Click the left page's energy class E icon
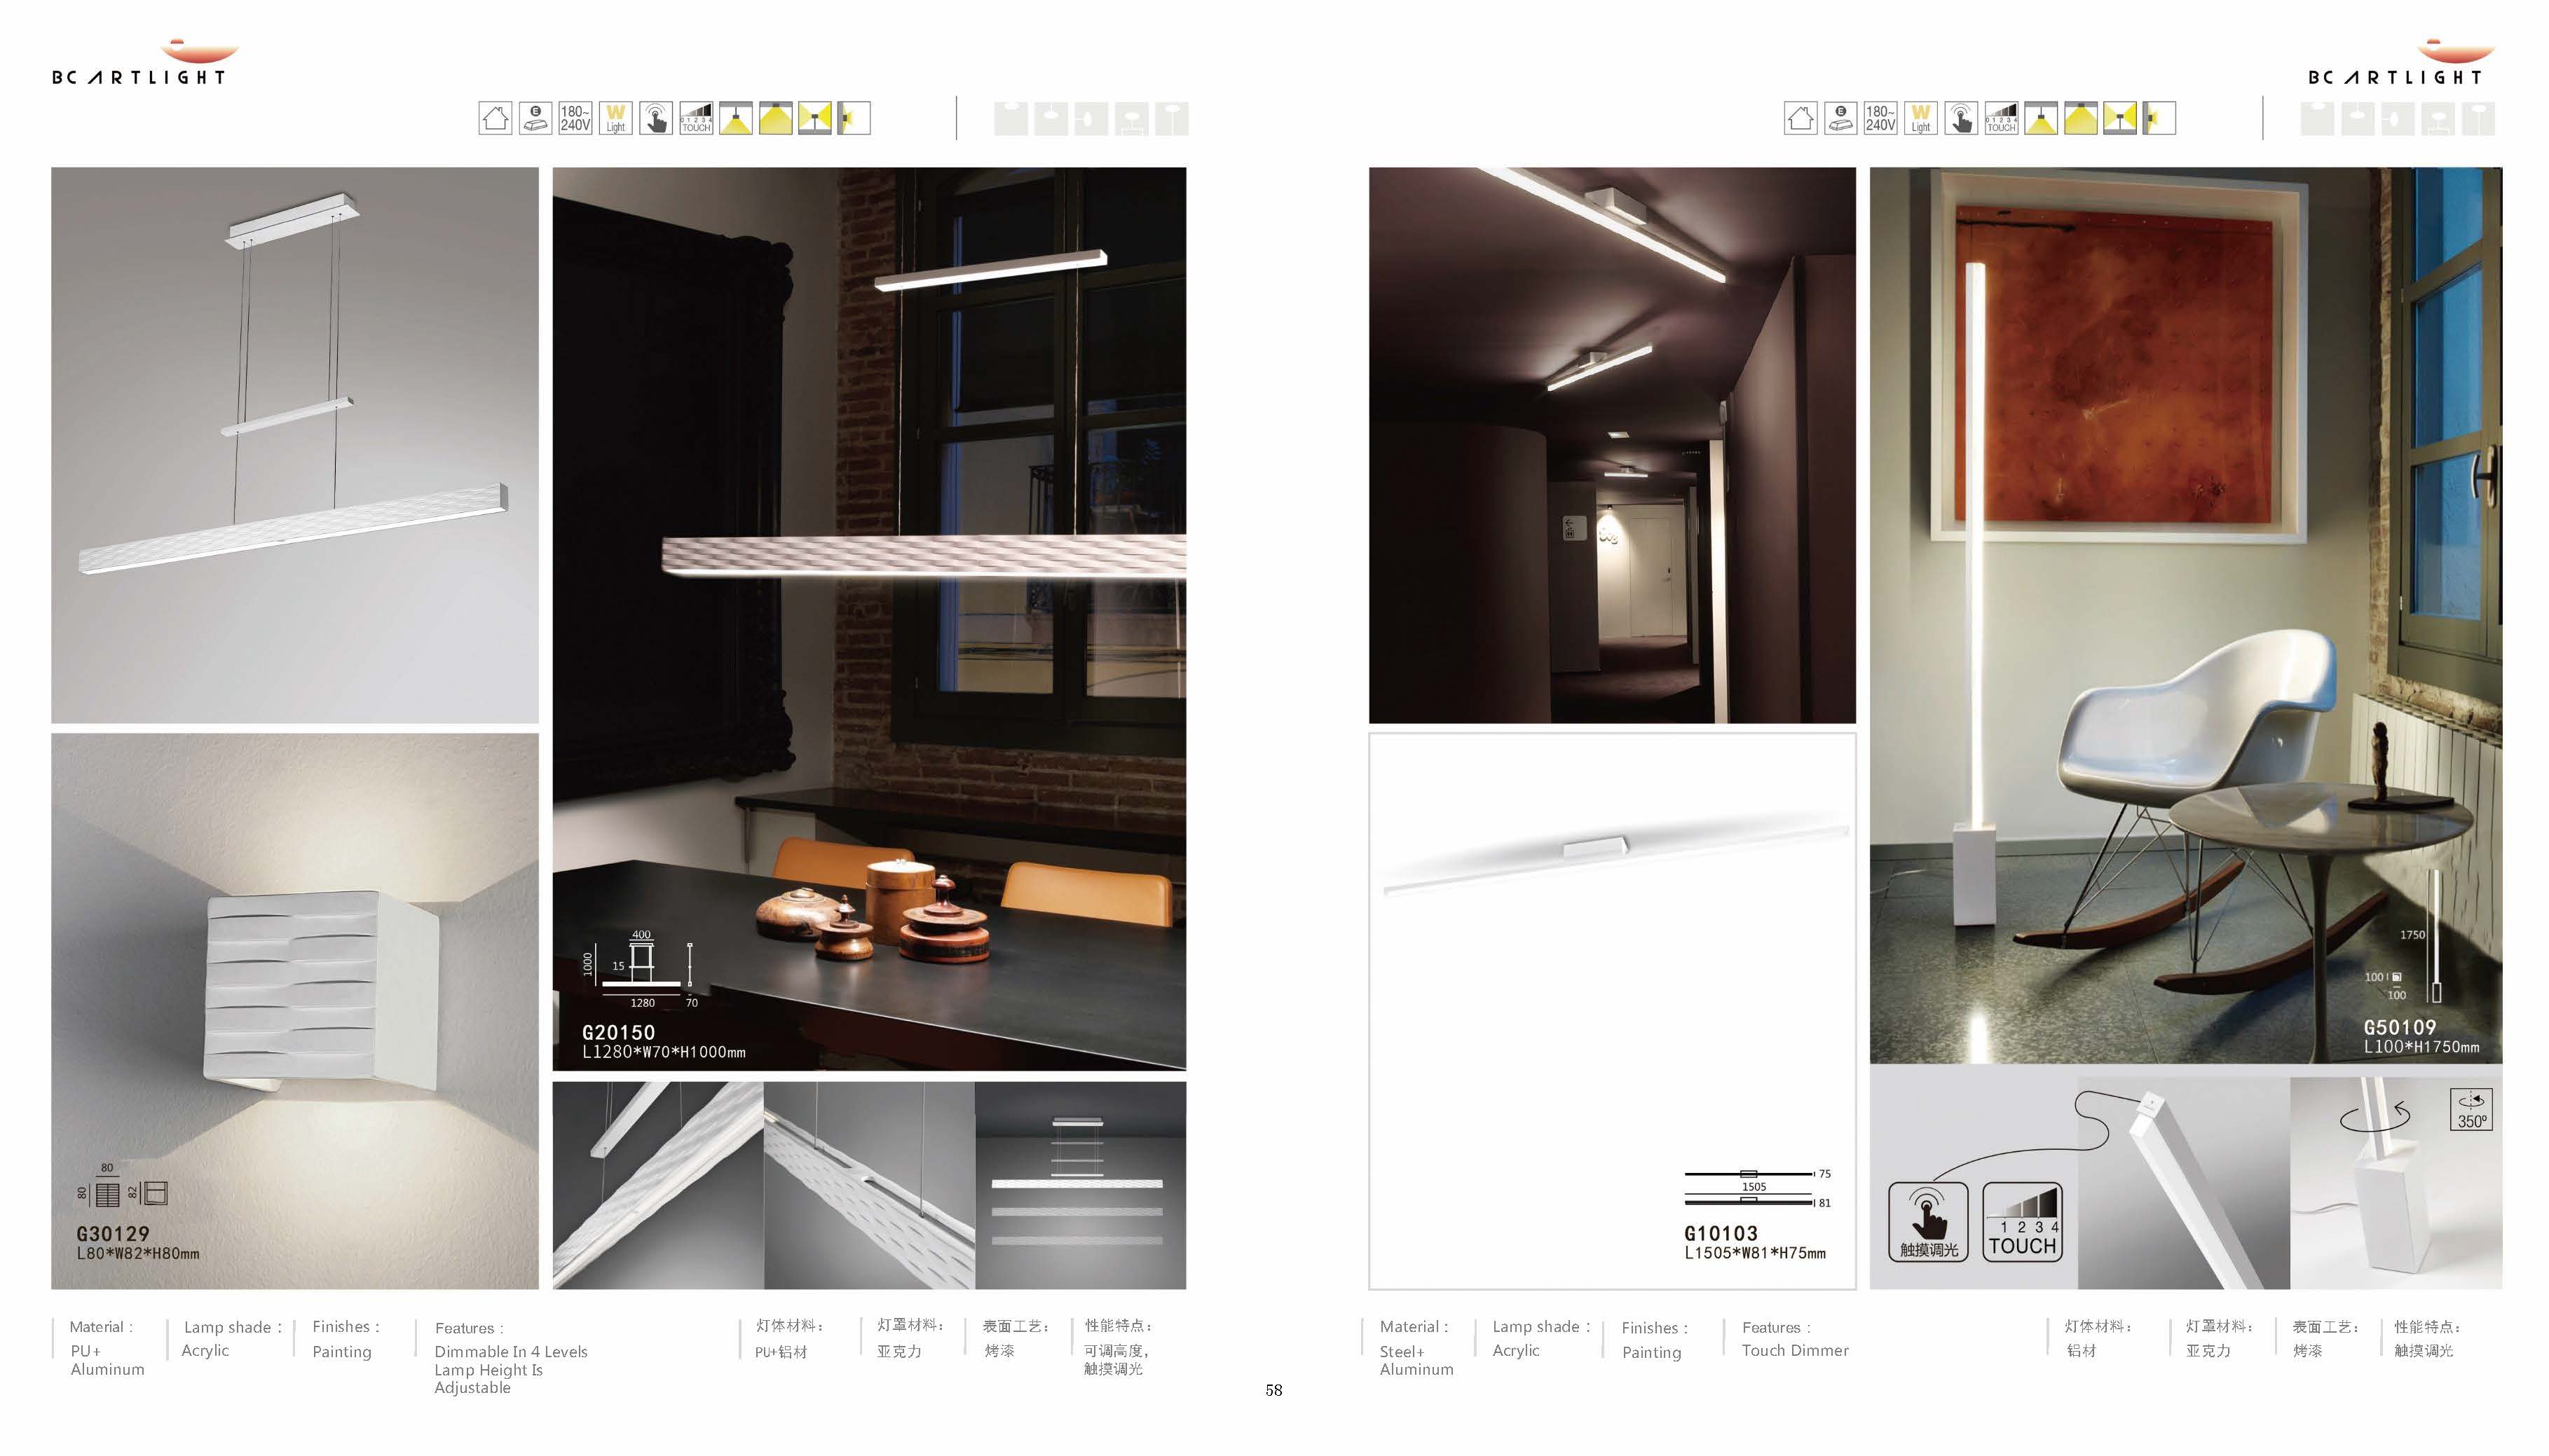 pyautogui.click(x=535, y=118)
